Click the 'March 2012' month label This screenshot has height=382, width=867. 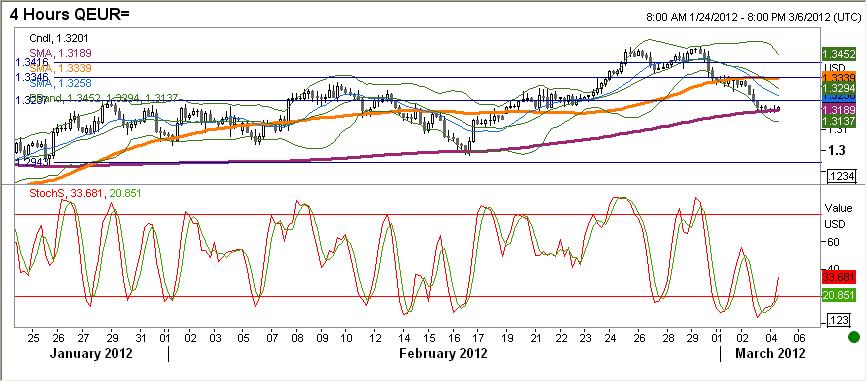(x=770, y=353)
